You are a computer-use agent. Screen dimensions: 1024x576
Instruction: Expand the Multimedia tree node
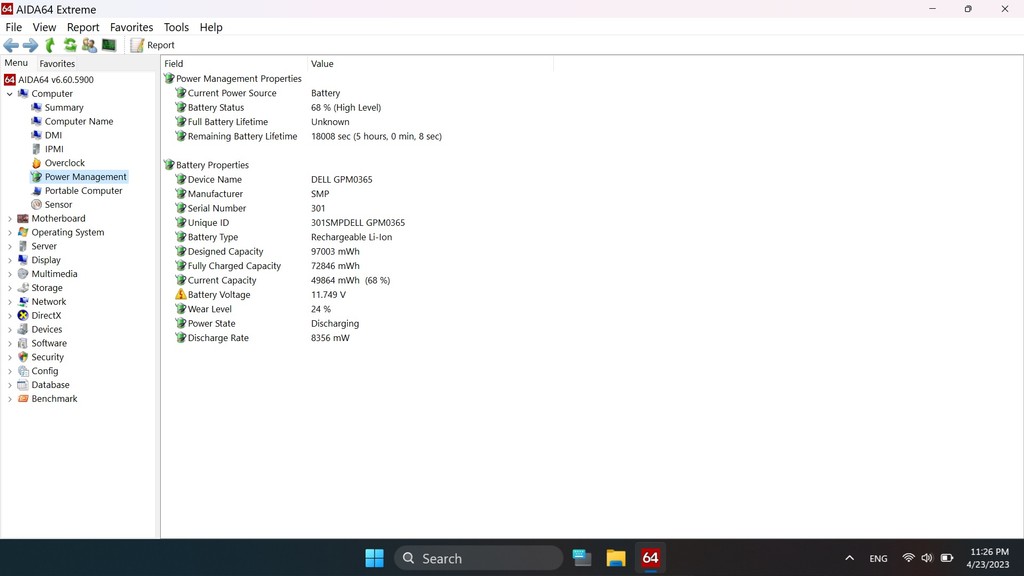click(9, 274)
